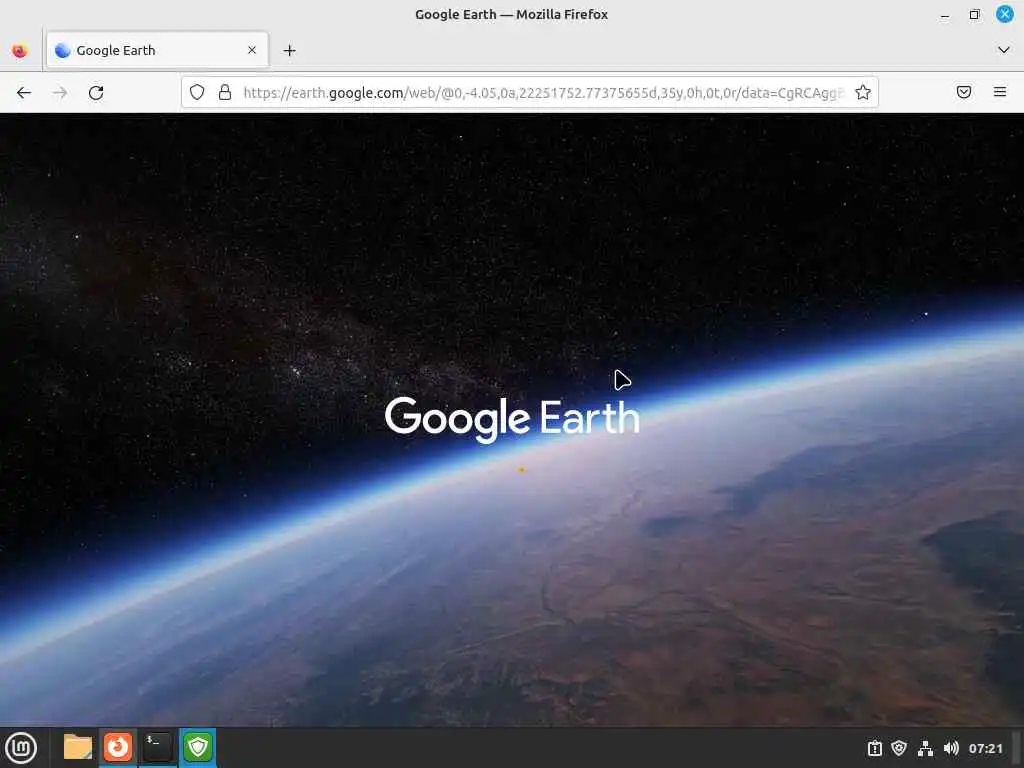Click the Firefox taskbar launcher
1024x768 pixels.
pos(118,747)
